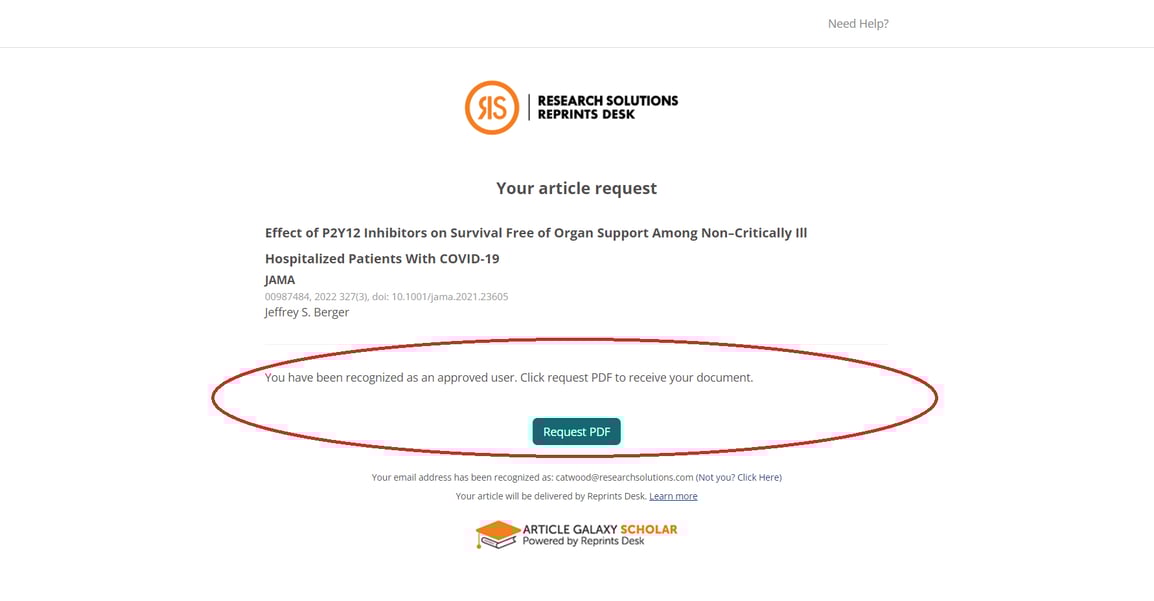Select the Research Solutions Reprints Desk wordmark

607,107
